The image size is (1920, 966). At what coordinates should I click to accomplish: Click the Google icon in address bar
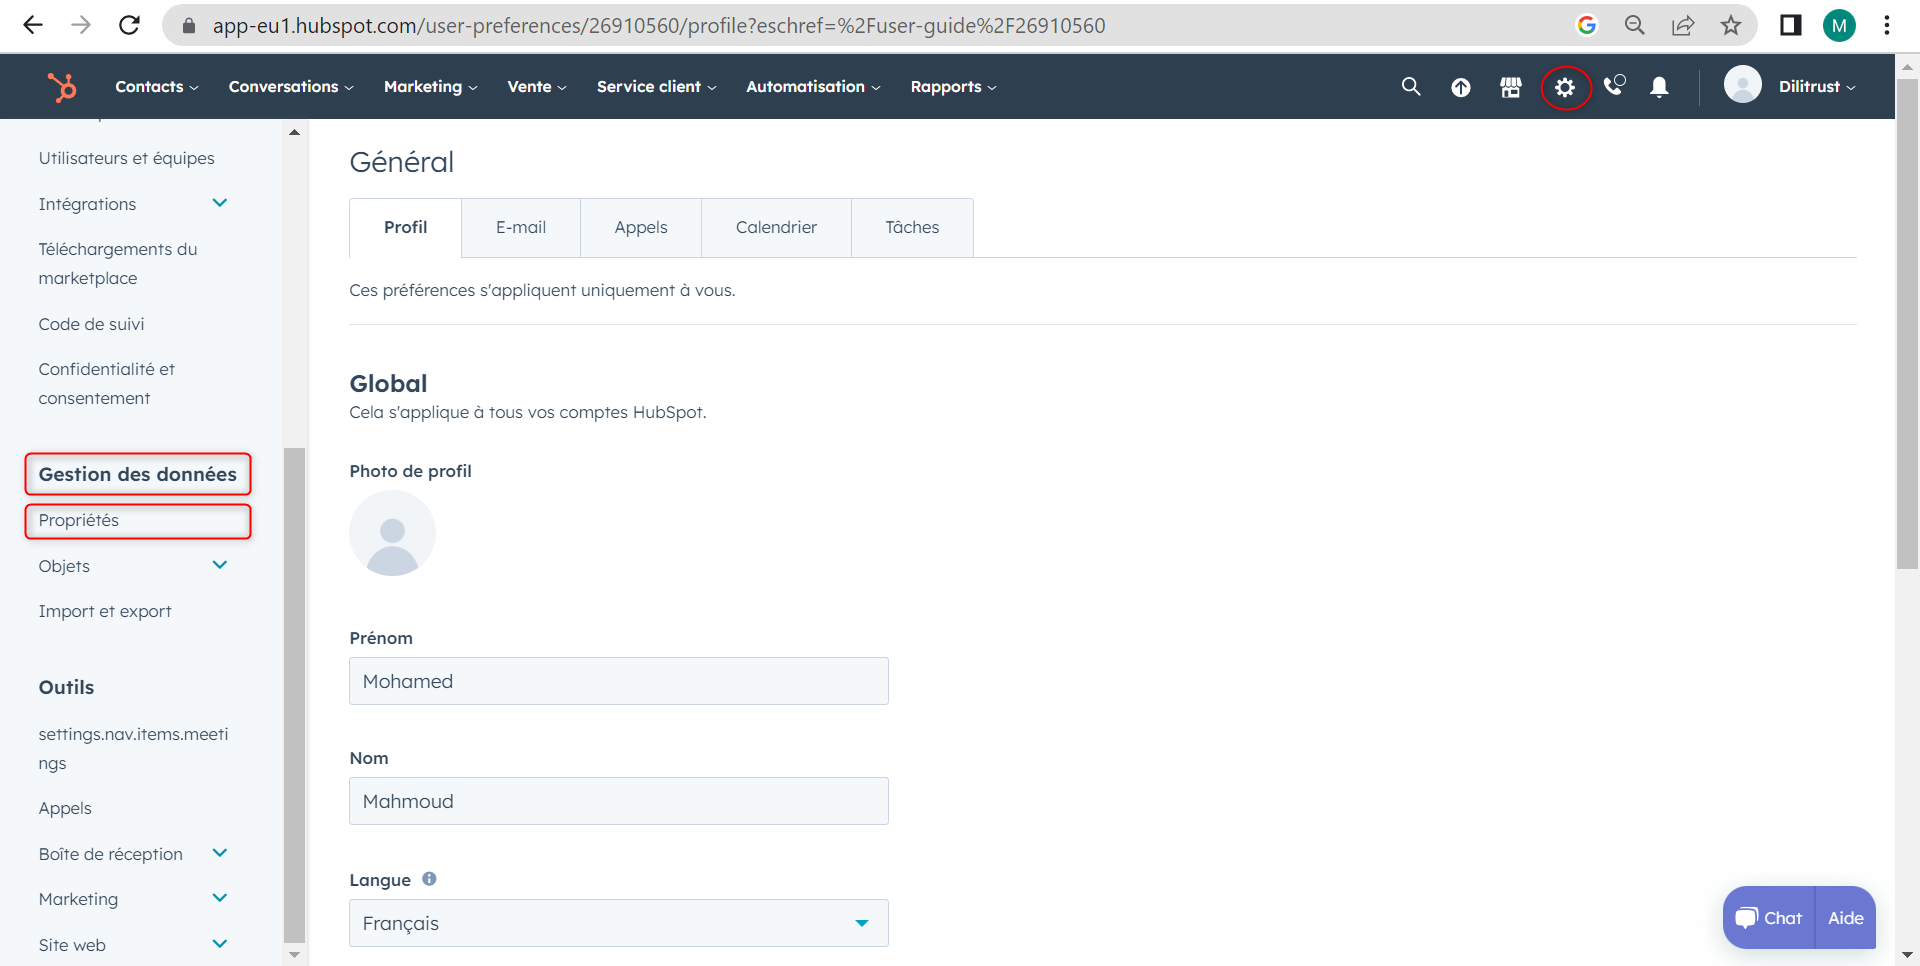point(1587,25)
